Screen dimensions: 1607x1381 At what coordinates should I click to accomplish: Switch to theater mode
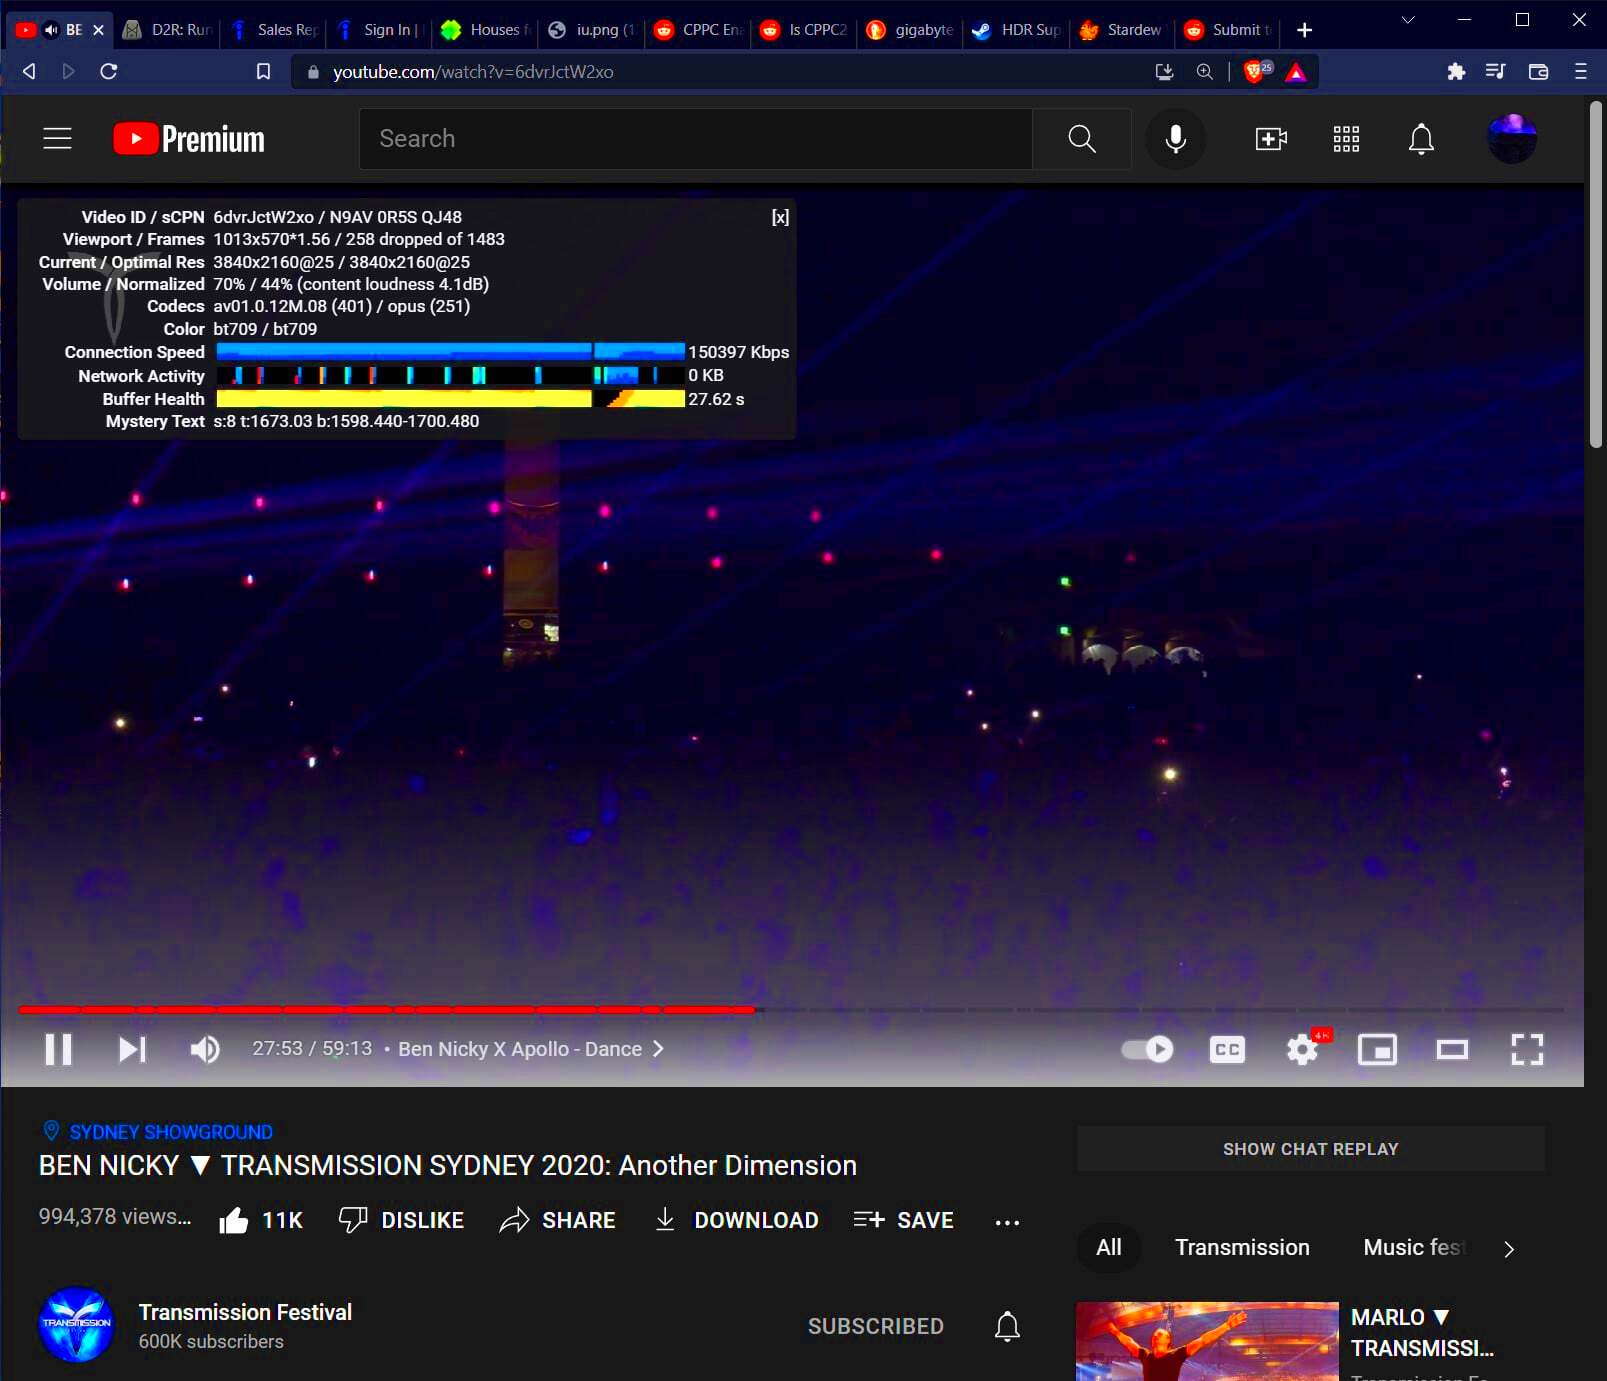point(1452,1049)
